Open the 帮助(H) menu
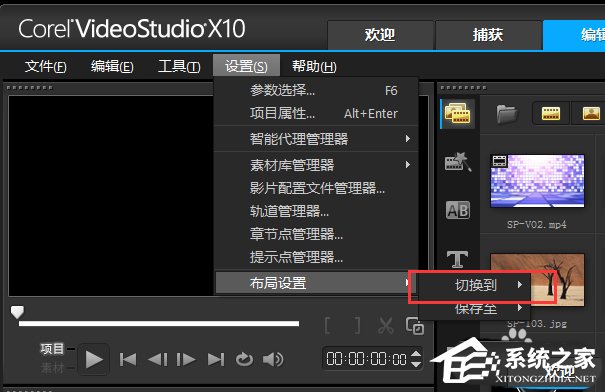Image resolution: width=605 pixels, height=392 pixels. pos(314,66)
